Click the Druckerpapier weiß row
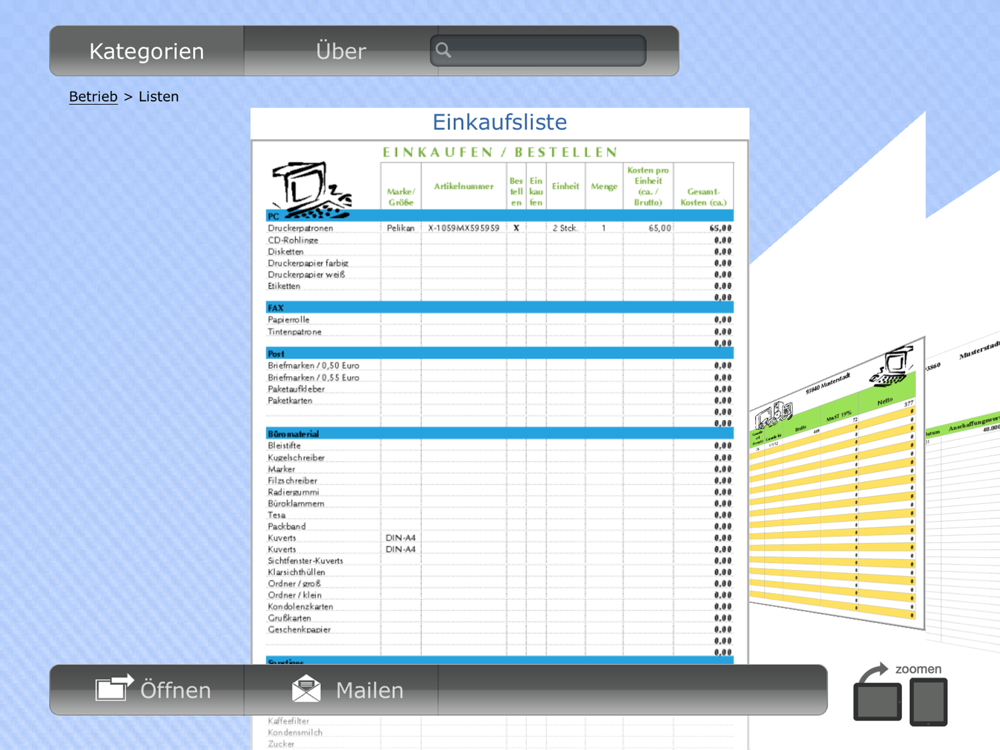 pos(499,274)
